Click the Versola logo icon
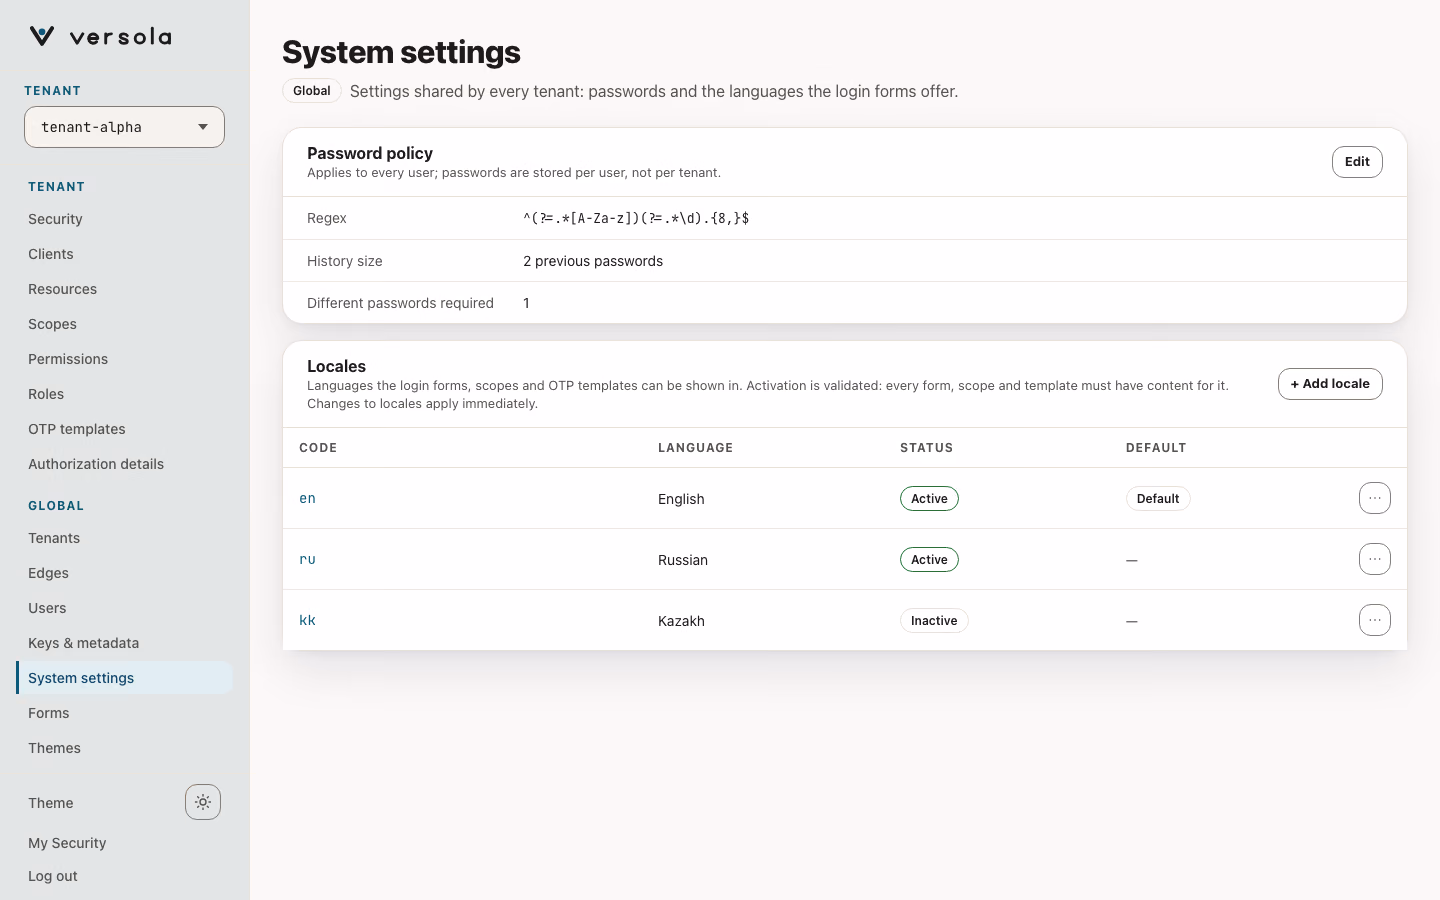This screenshot has width=1440, height=900. (x=41, y=36)
